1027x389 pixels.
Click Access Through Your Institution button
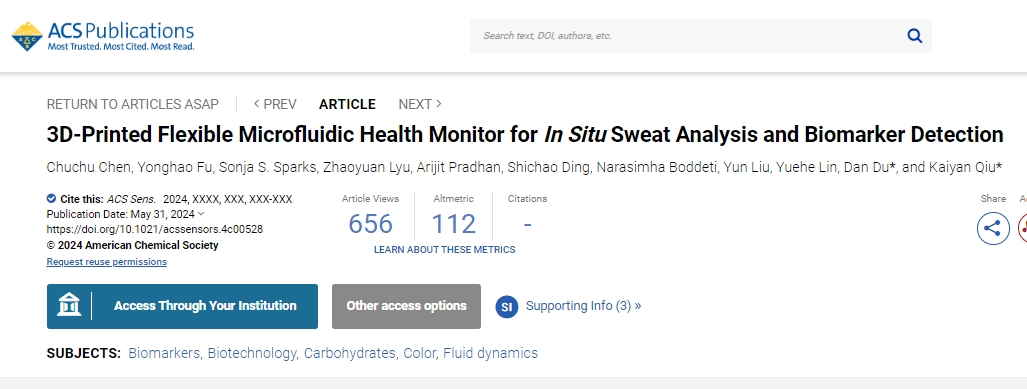tap(182, 306)
